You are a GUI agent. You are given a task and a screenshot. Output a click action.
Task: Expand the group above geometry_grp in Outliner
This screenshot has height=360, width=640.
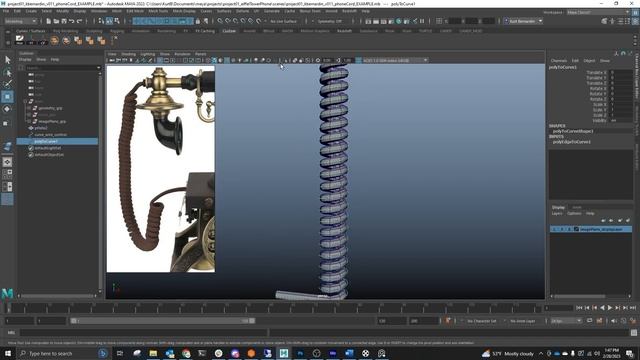tap(25, 101)
